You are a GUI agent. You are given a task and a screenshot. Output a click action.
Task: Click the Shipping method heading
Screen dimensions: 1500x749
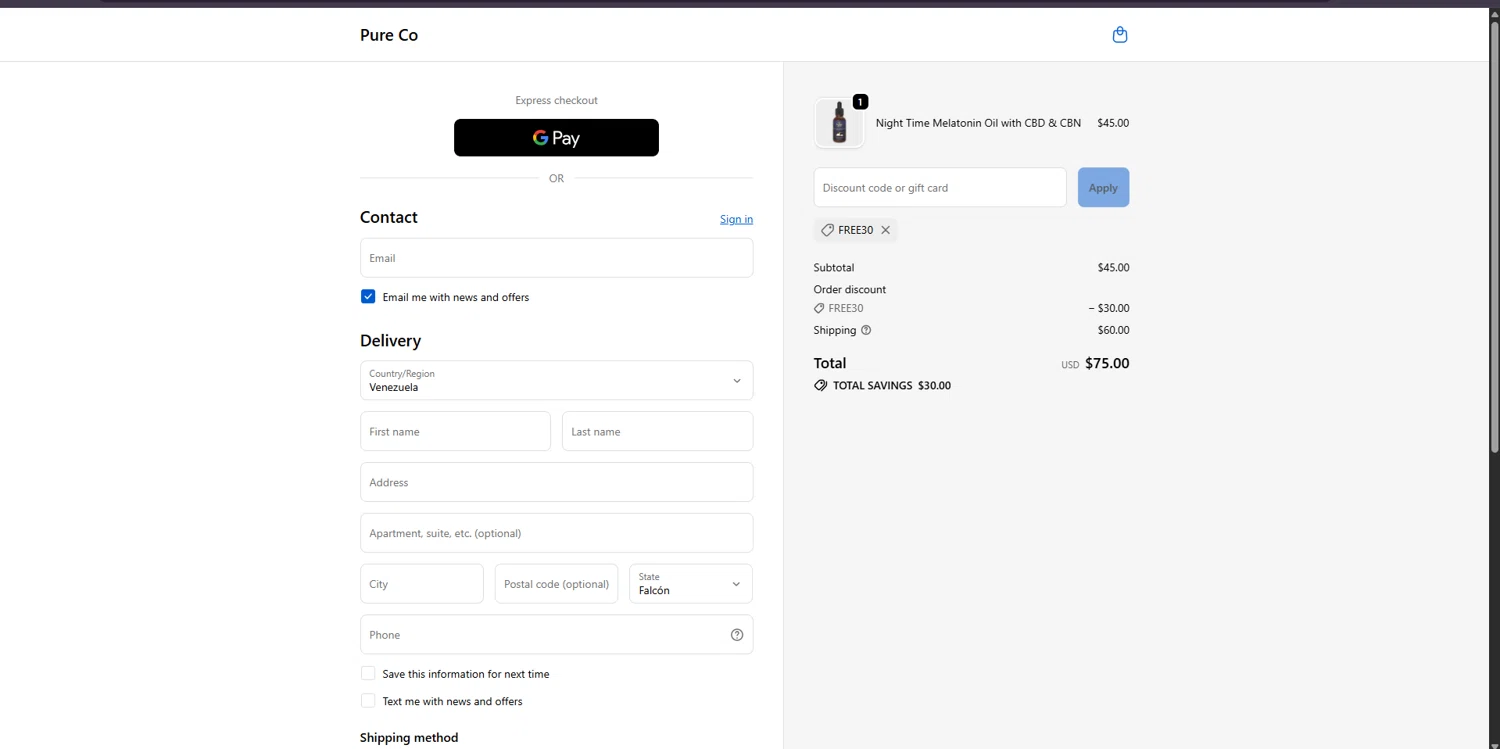pos(409,738)
